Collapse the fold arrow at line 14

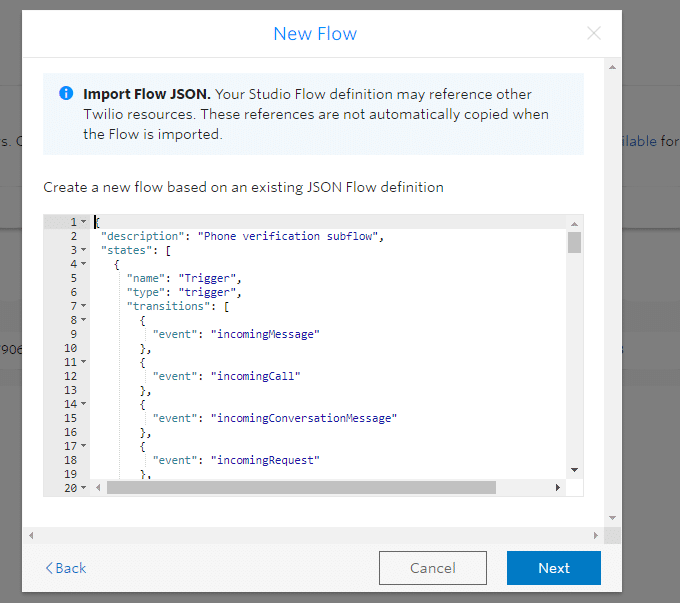[x=83, y=404]
